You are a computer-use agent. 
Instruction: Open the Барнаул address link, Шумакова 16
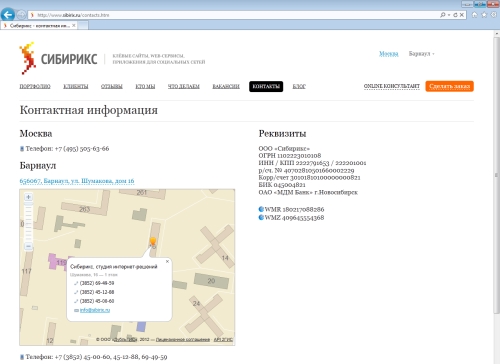pos(77,181)
